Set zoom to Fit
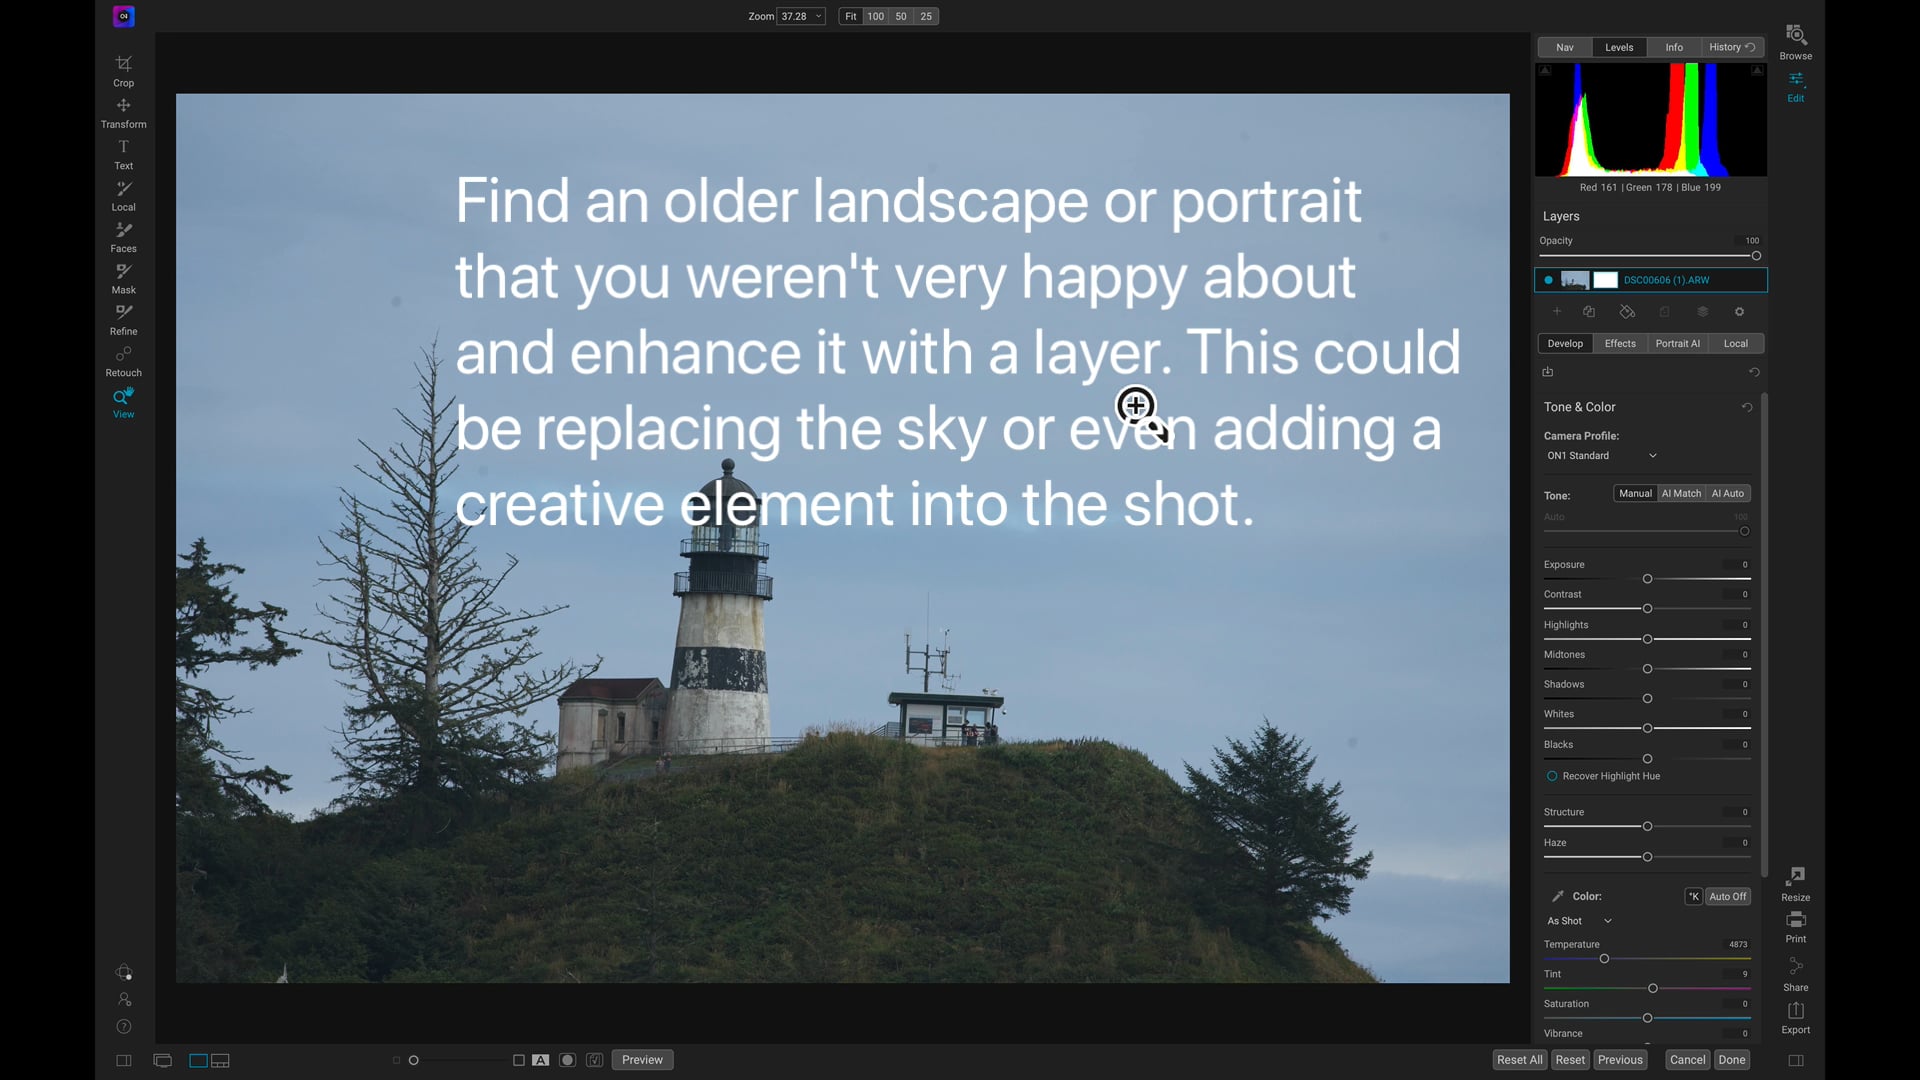Viewport: 1920px width, 1080px height. pyautogui.click(x=851, y=16)
